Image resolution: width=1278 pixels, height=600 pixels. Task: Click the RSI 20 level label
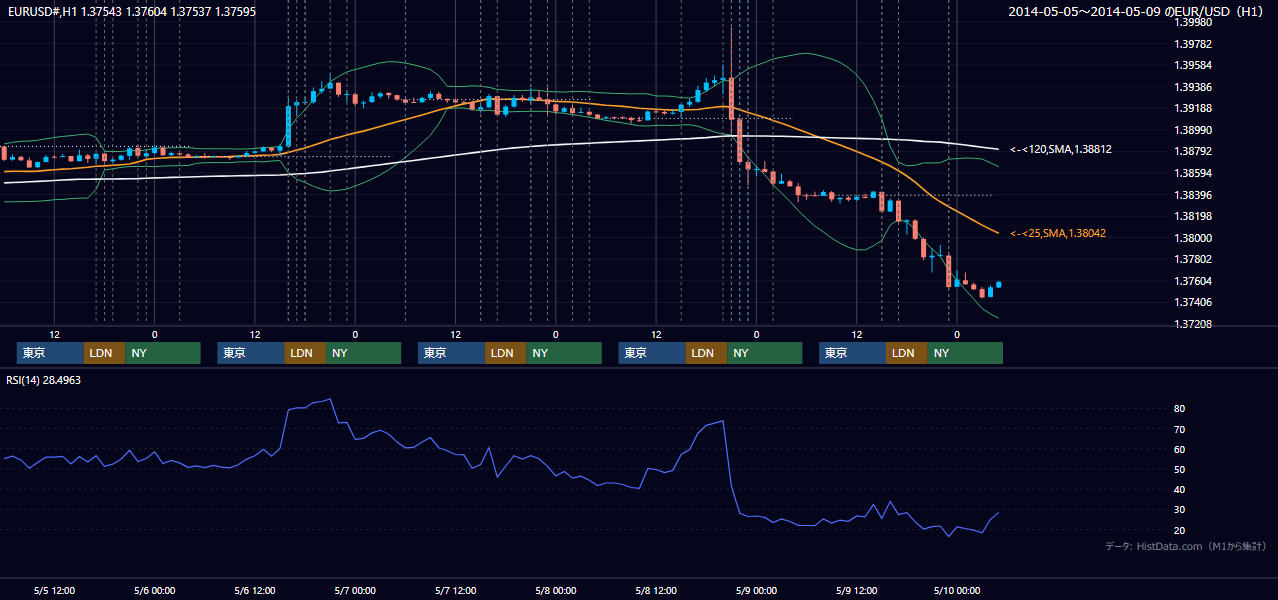1180,529
